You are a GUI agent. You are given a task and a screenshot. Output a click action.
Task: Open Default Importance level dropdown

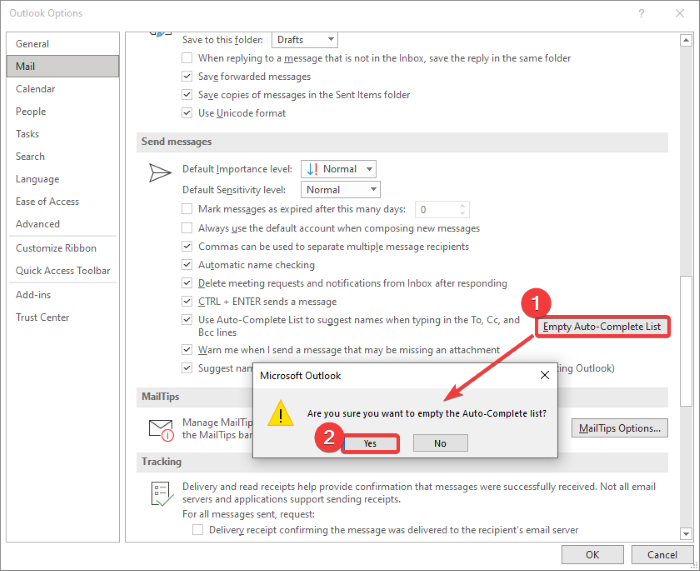[x=339, y=169]
